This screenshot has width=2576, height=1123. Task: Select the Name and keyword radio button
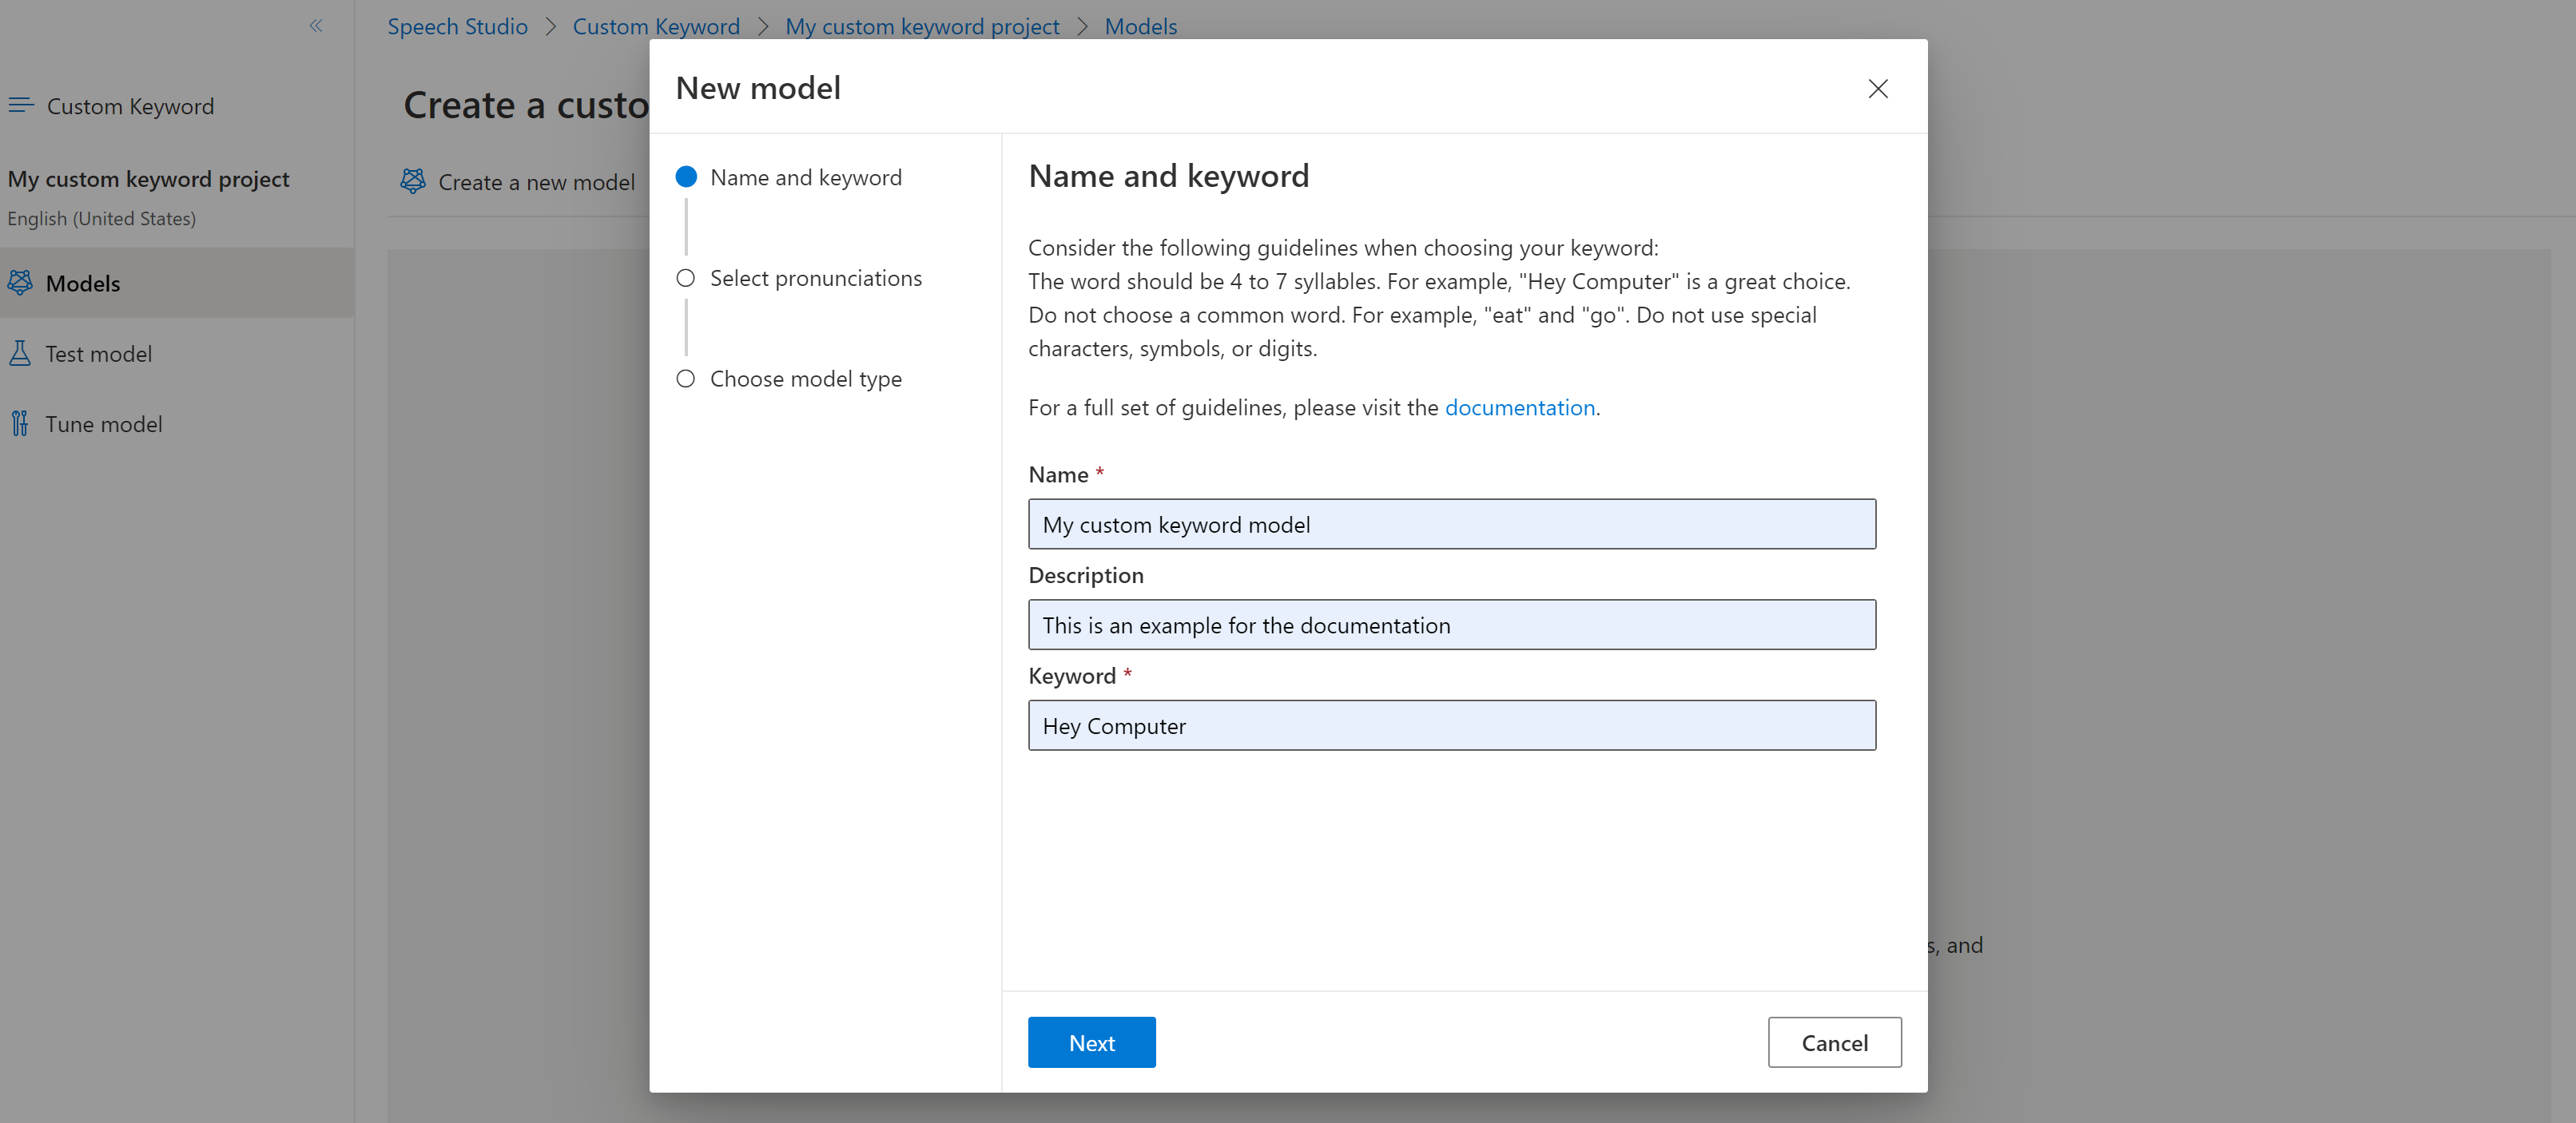[686, 176]
